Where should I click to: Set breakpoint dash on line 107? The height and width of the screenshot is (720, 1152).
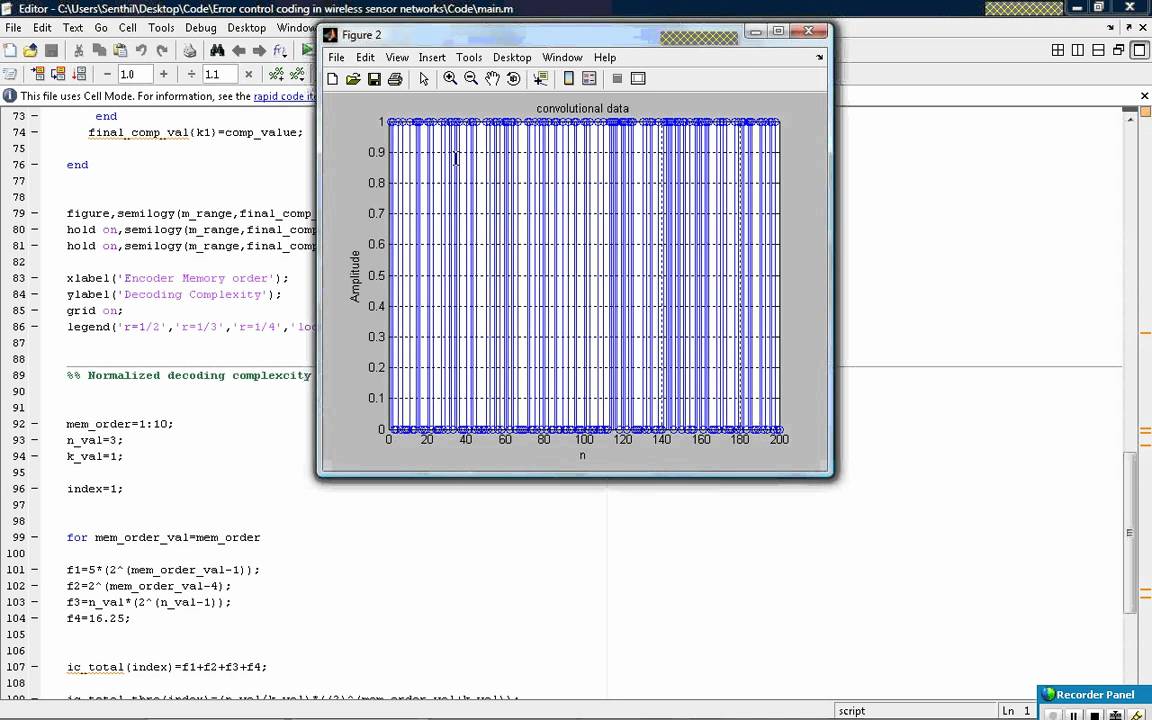35,667
